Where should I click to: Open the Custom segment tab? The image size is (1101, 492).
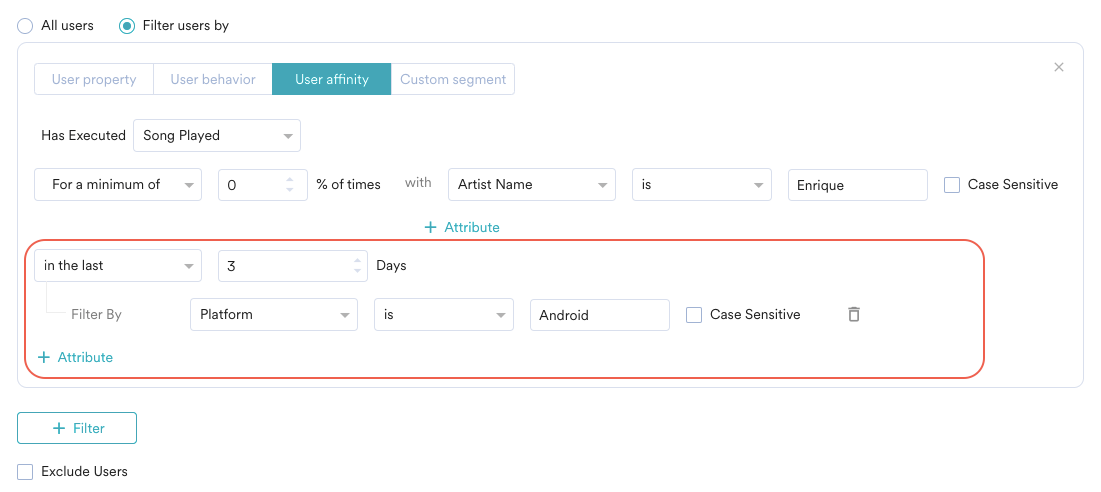click(x=453, y=80)
